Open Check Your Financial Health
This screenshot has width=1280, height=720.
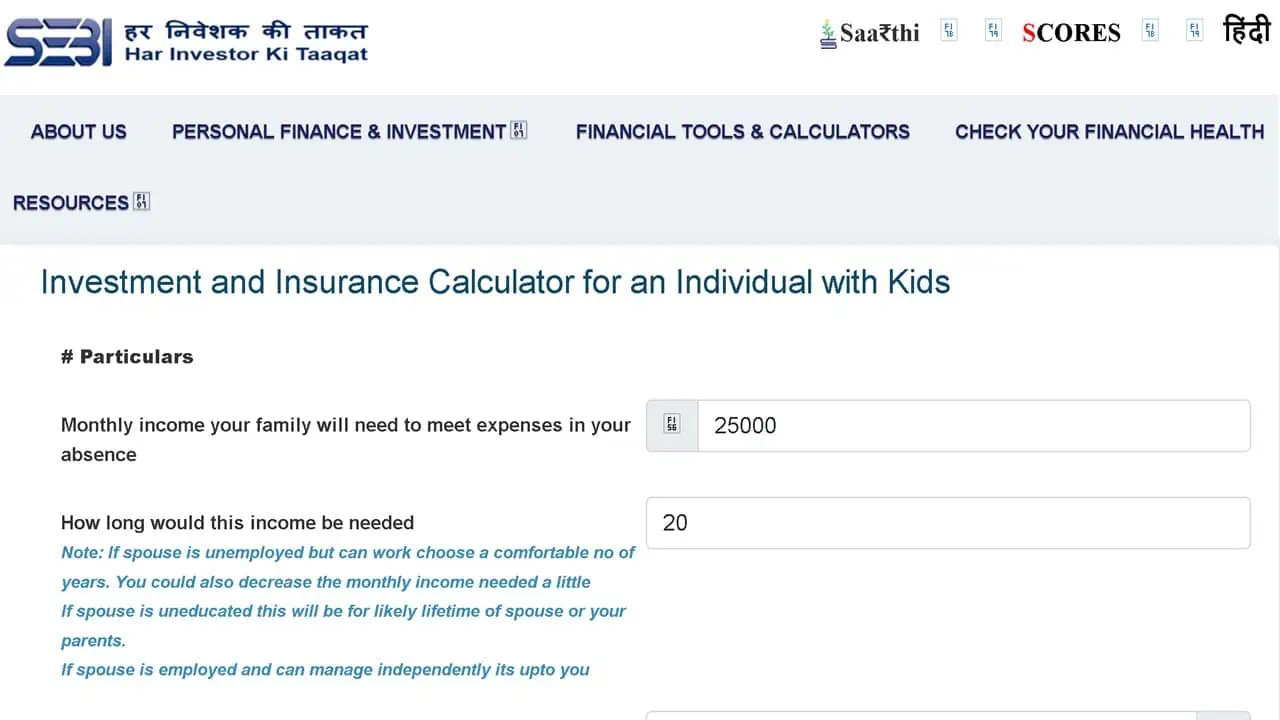tap(1108, 131)
